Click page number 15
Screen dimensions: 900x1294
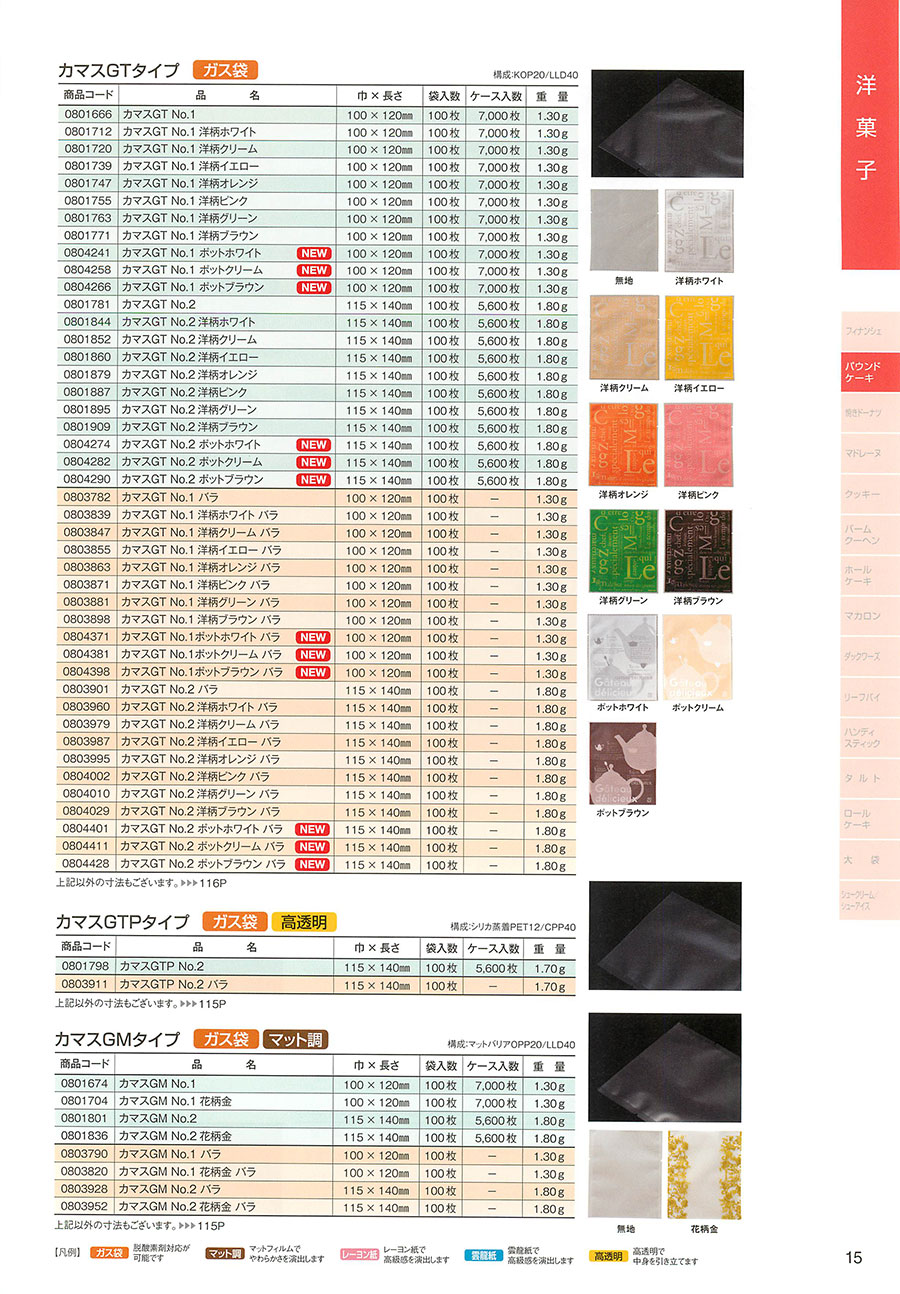point(853,1258)
